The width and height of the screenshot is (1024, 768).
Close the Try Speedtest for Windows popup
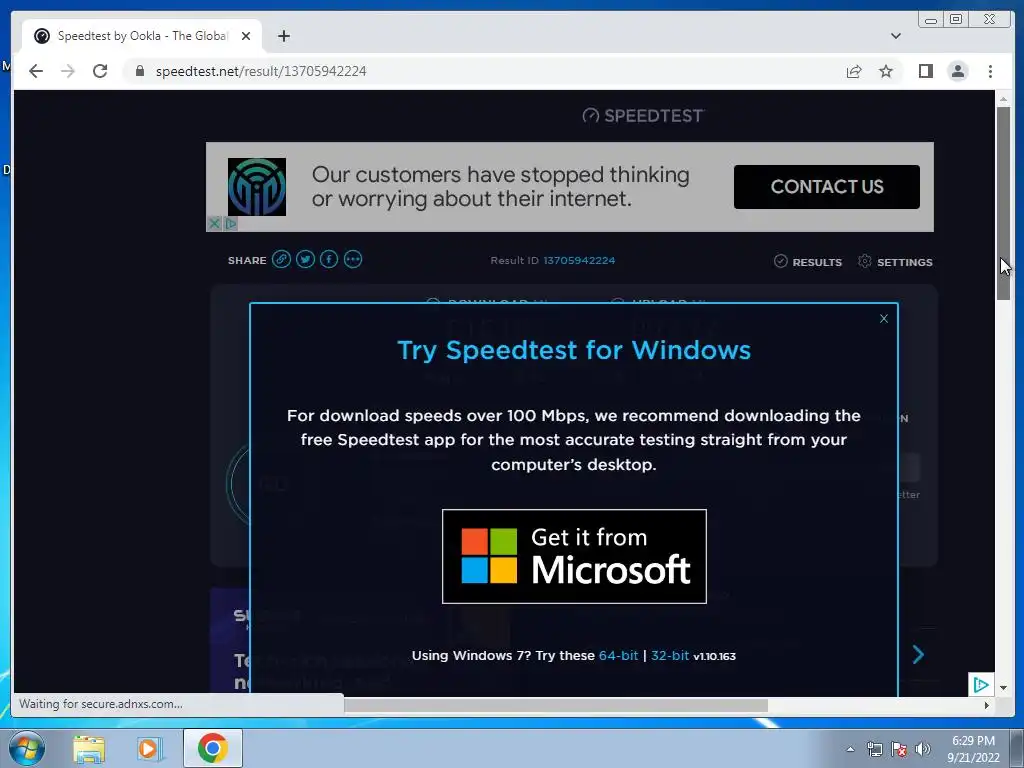(884, 319)
